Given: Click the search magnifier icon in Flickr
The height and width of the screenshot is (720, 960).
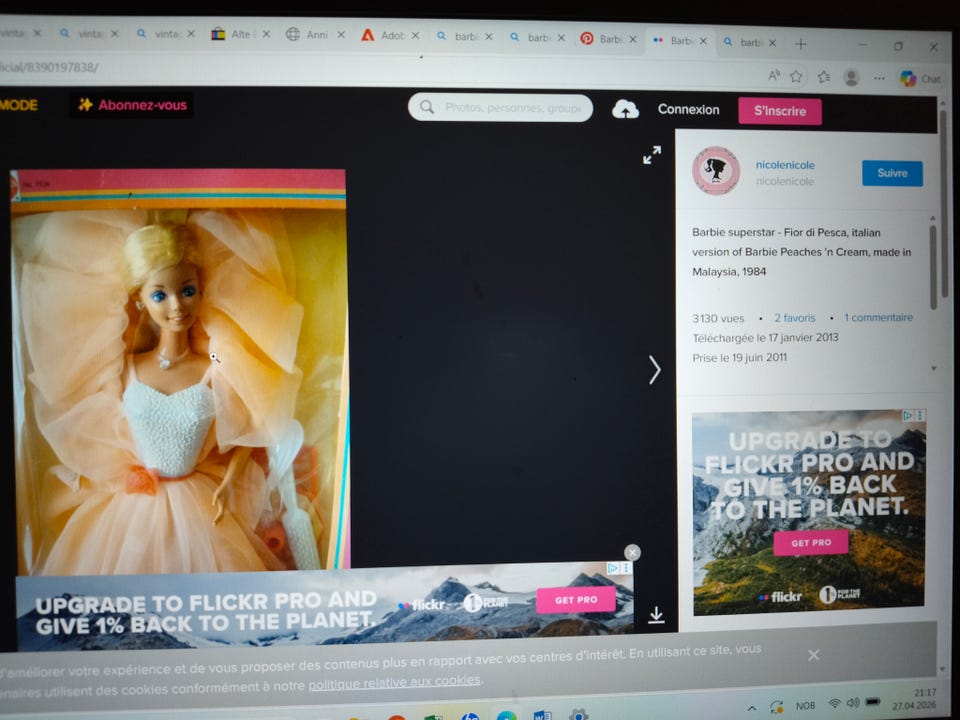Looking at the screenshot, I should pyautogui.click(x=427, y=107).
